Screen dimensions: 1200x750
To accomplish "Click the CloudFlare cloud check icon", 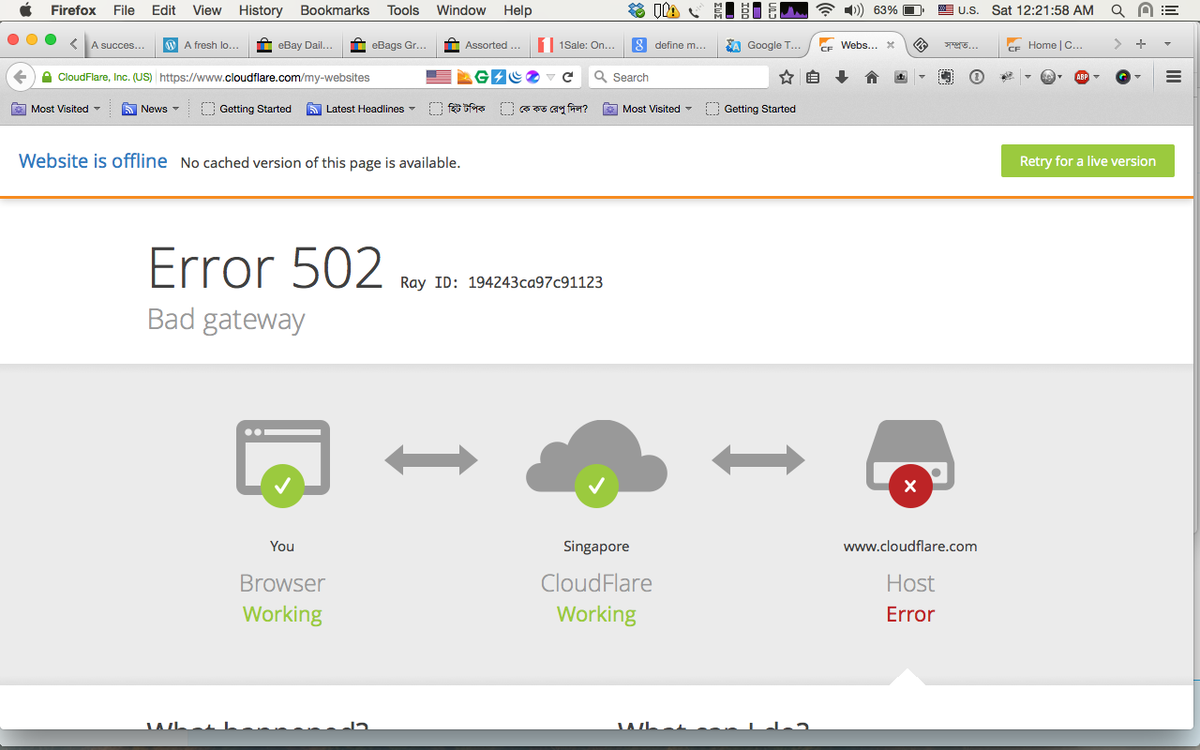I will click(596, 487).
